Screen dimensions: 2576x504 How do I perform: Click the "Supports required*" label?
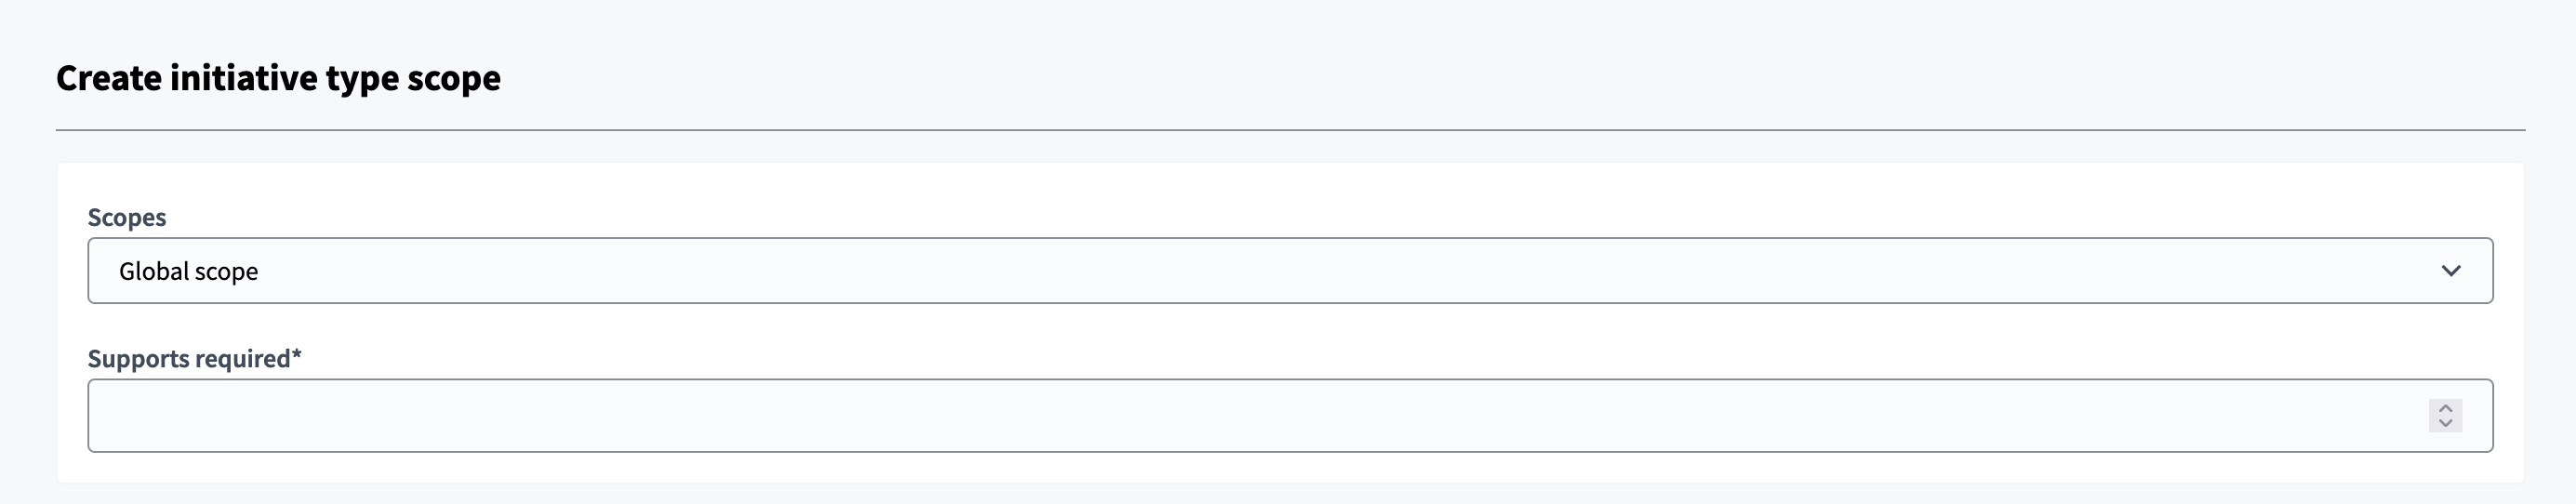click(190, 358)
